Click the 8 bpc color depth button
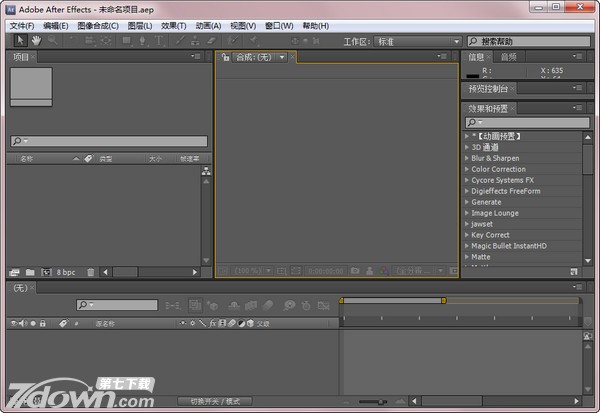 pyautogui.click(x=66, y=271)
